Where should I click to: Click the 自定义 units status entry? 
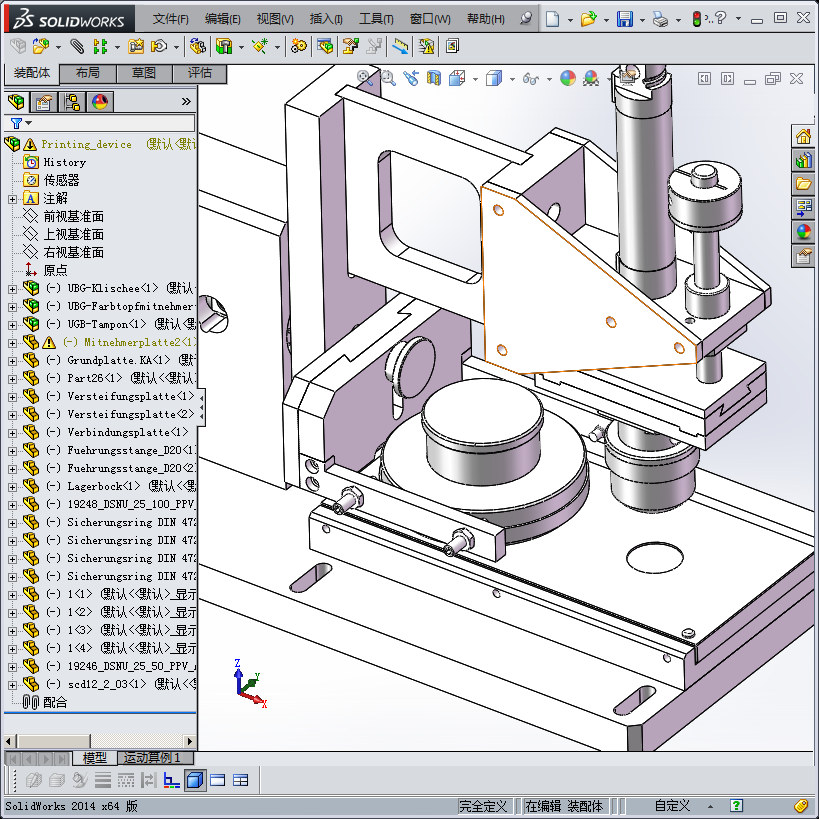click(673, 806)
